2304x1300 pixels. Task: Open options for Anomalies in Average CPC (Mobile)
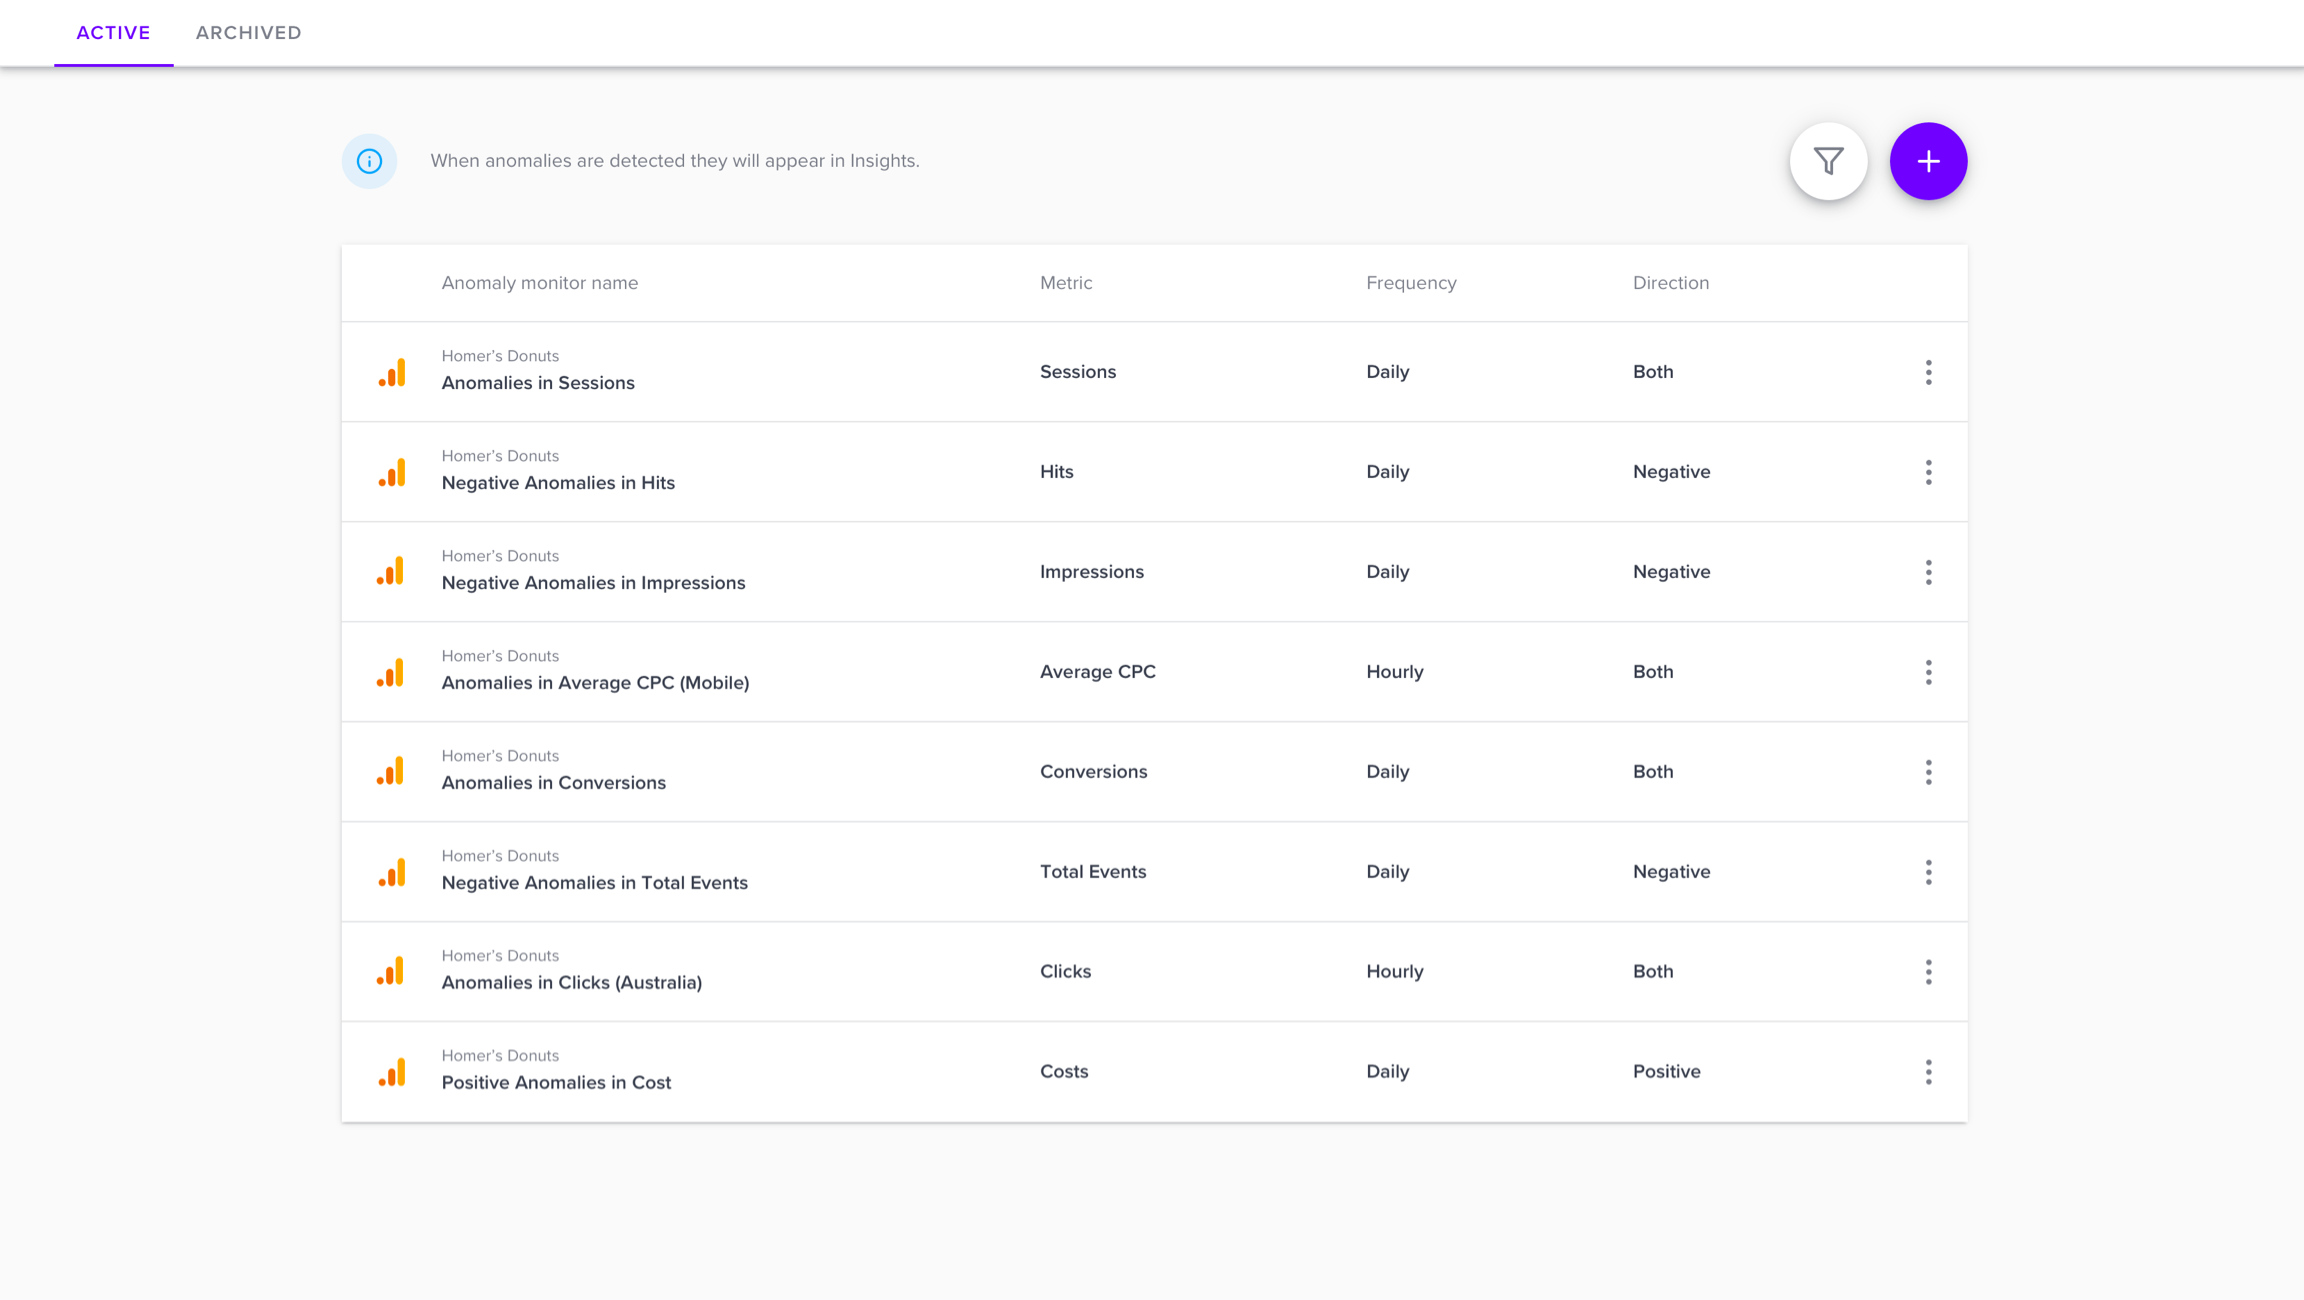[1928, 672]
